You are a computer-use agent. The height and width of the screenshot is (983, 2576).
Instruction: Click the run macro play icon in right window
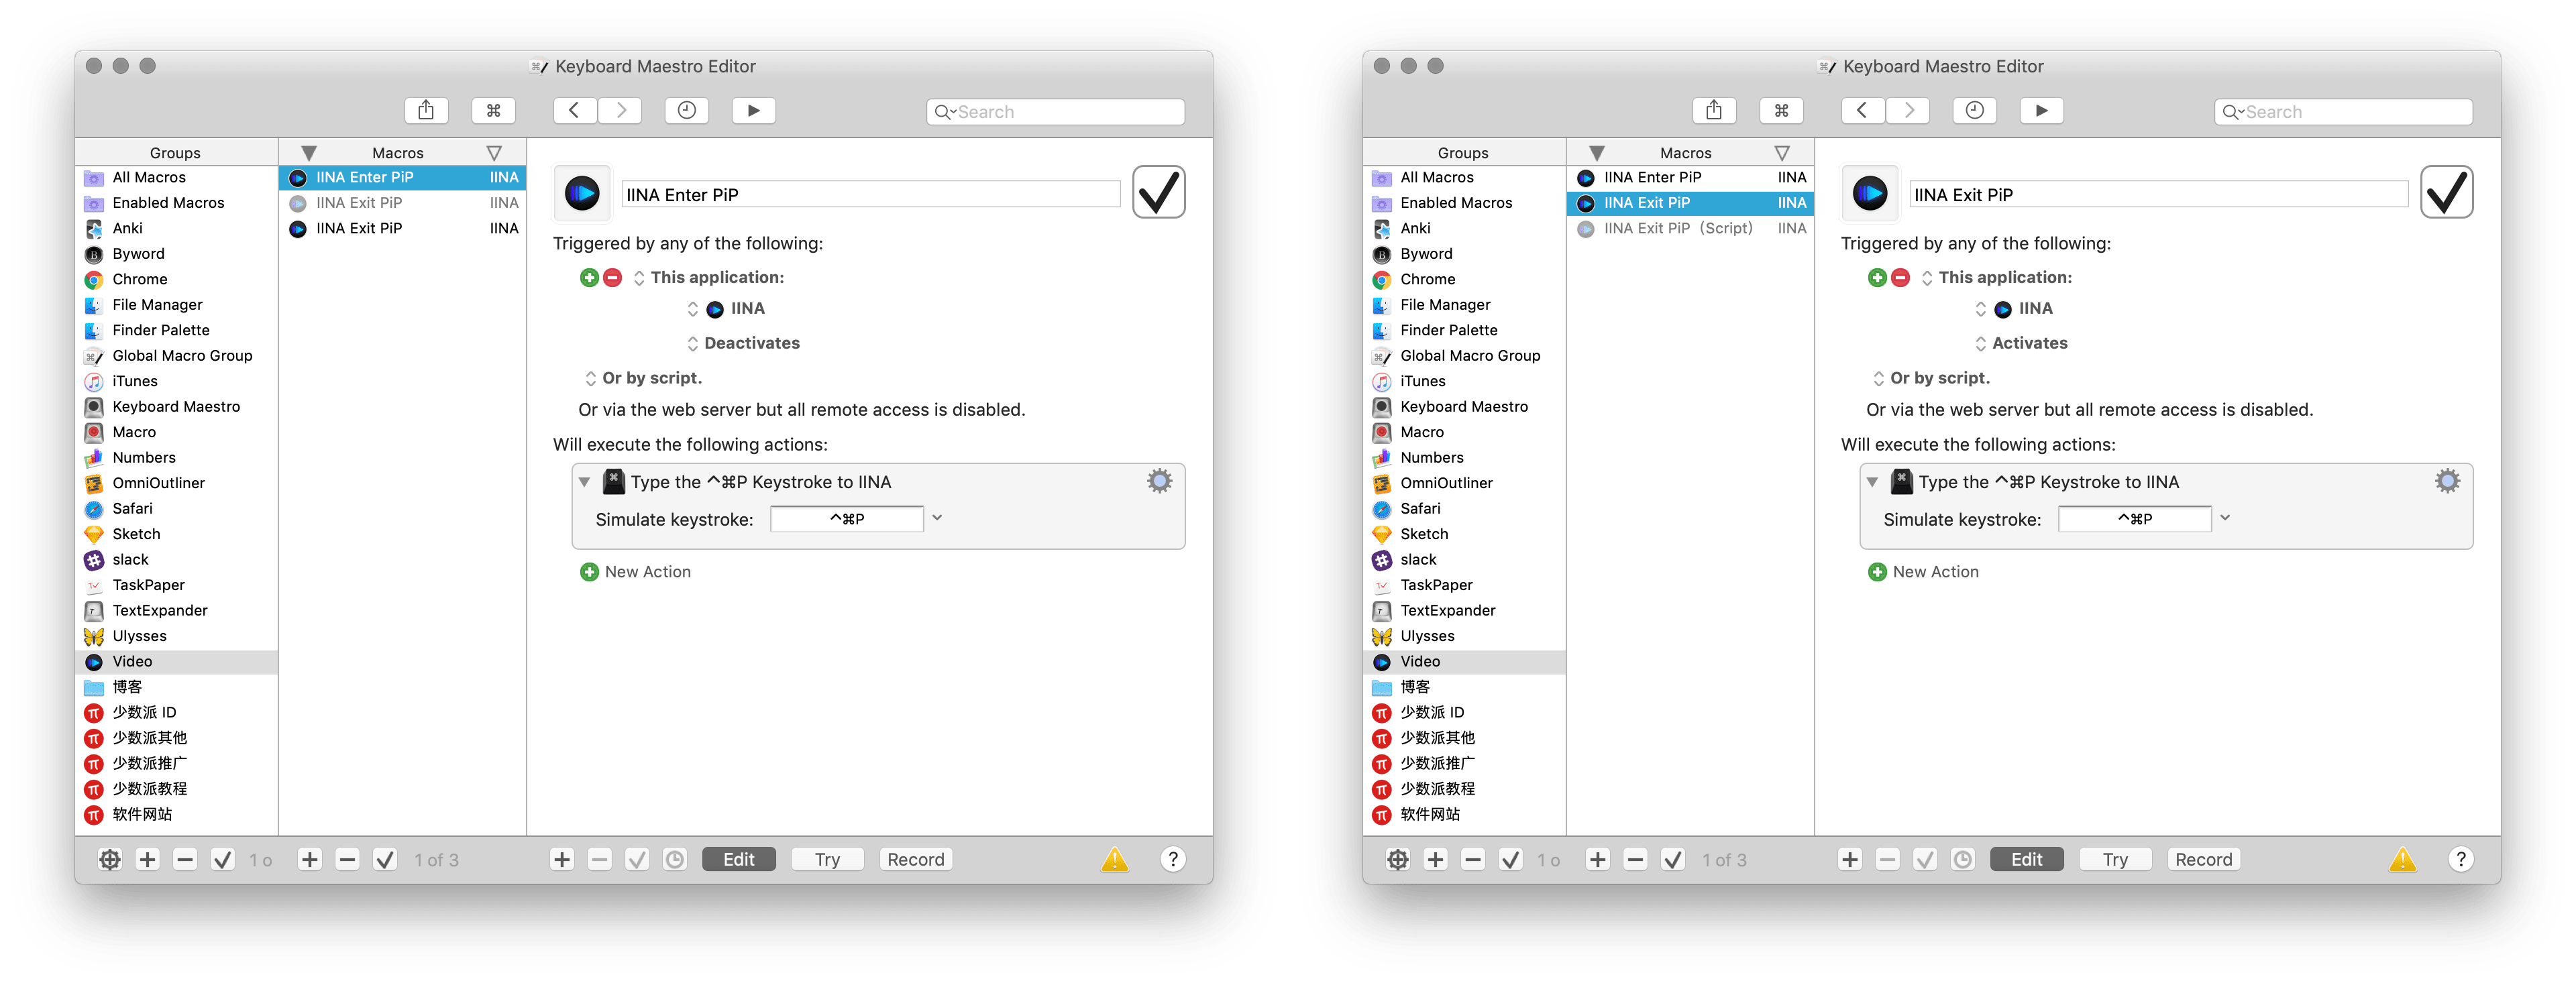pos(2041,111)
